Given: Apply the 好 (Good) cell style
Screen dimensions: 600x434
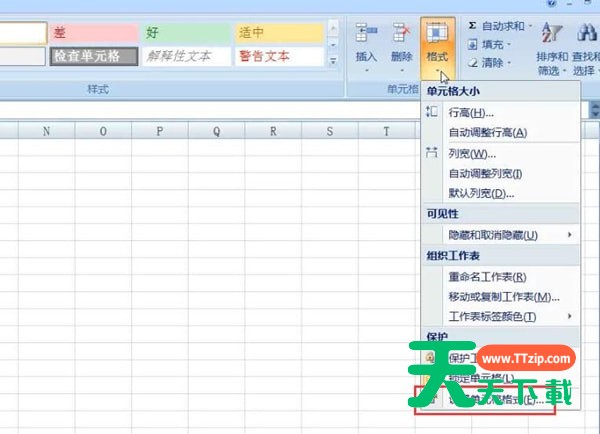Looking at the screenshot, I should 187,33.
